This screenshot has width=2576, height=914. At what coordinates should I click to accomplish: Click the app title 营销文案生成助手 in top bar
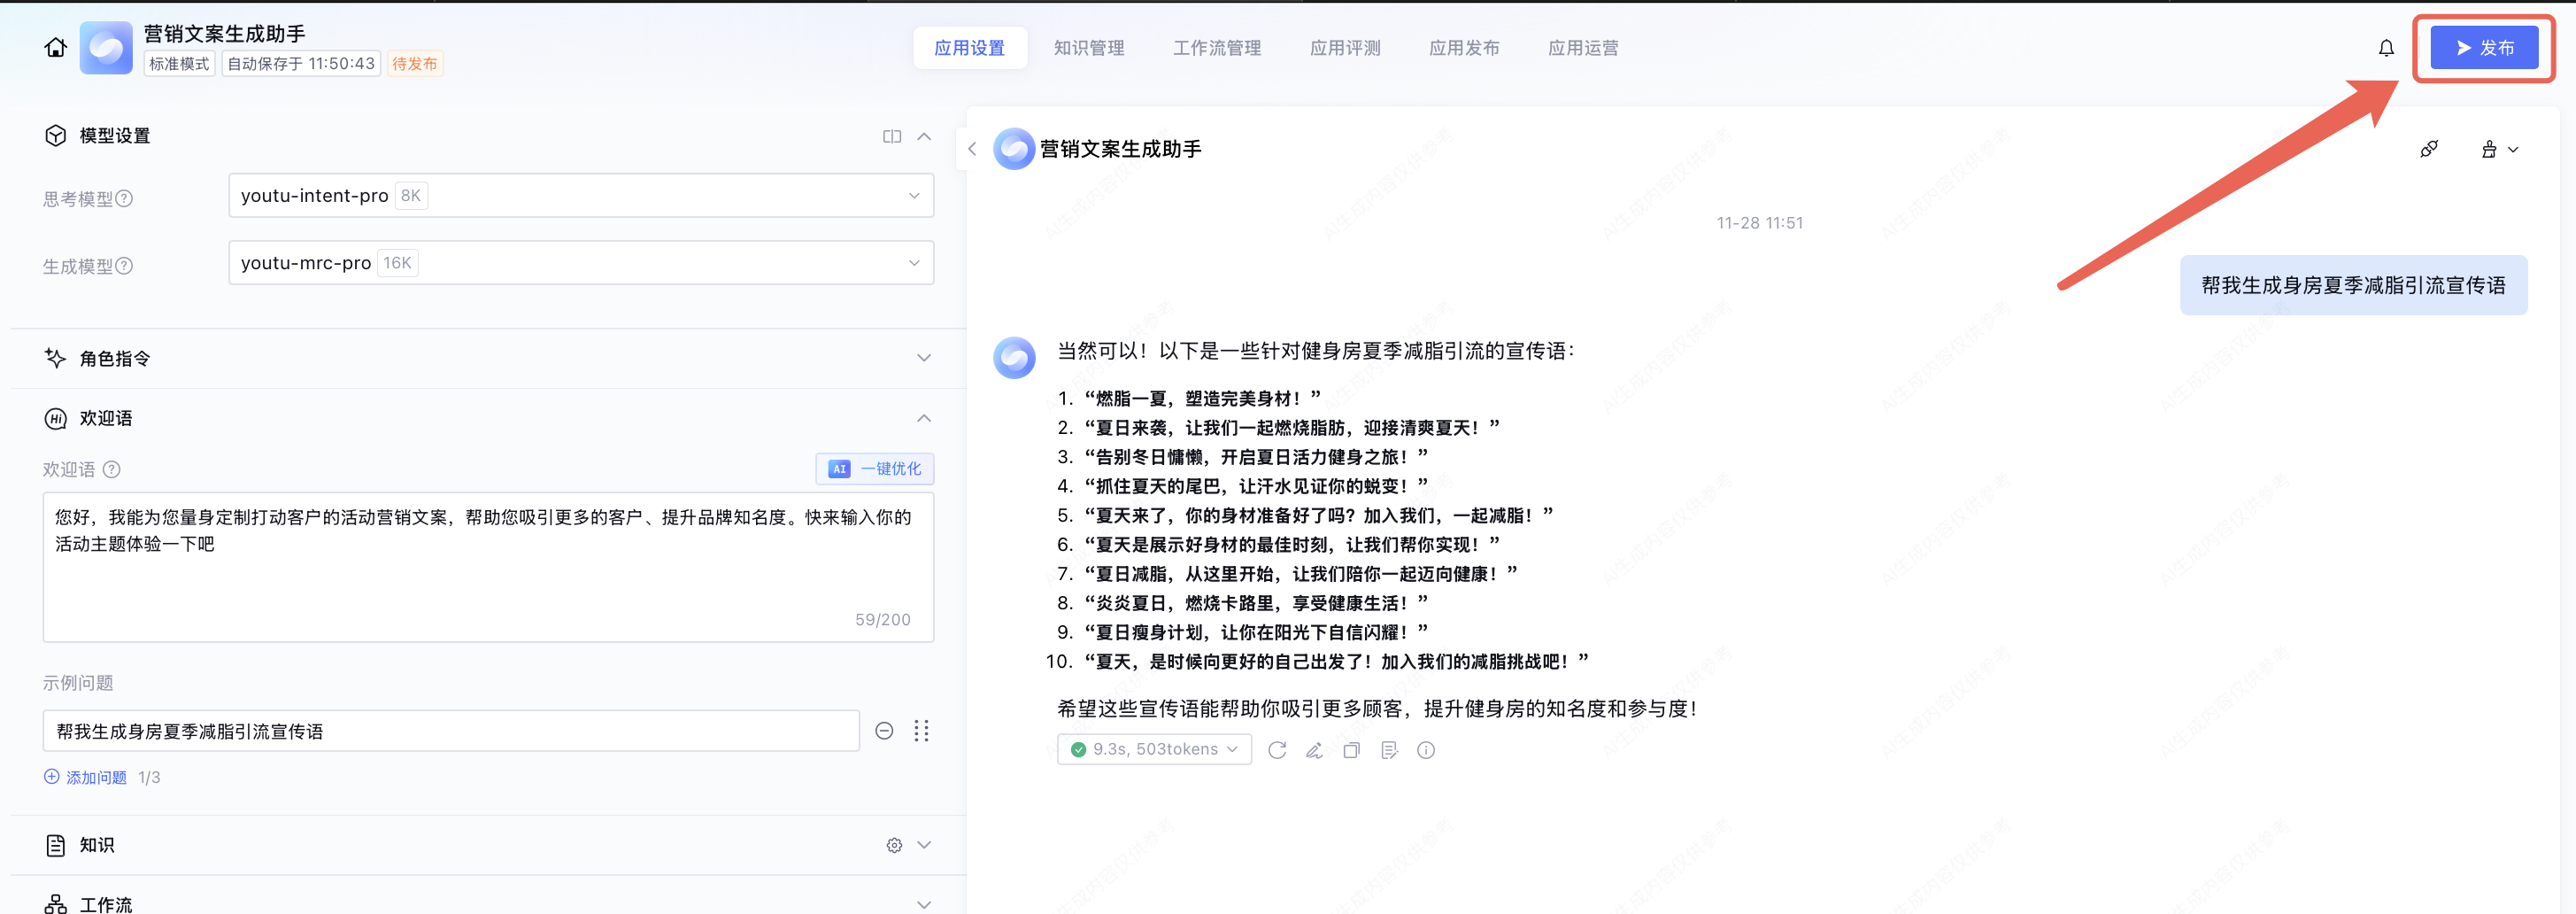(225, 33)
